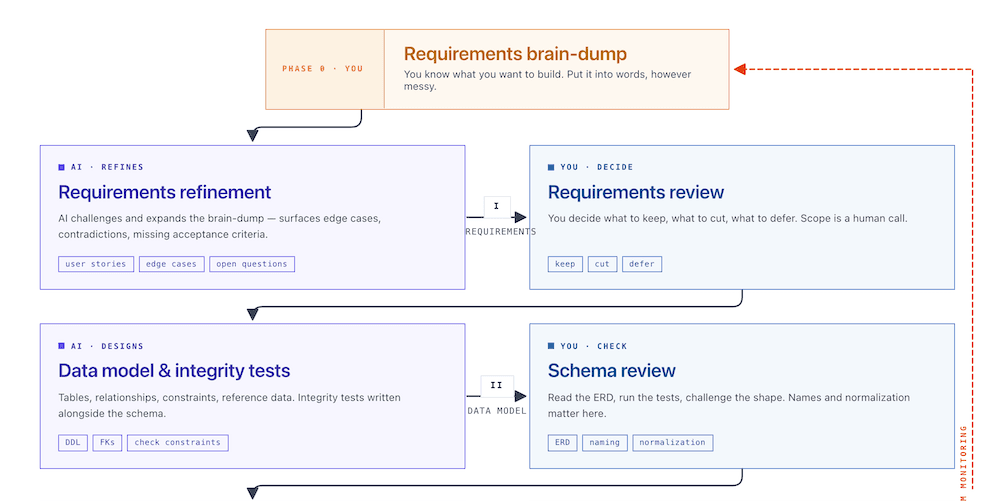Click the blue square icon beside YOU · CHECK
Screen dimensions: 1000x501
coord(551,346)
